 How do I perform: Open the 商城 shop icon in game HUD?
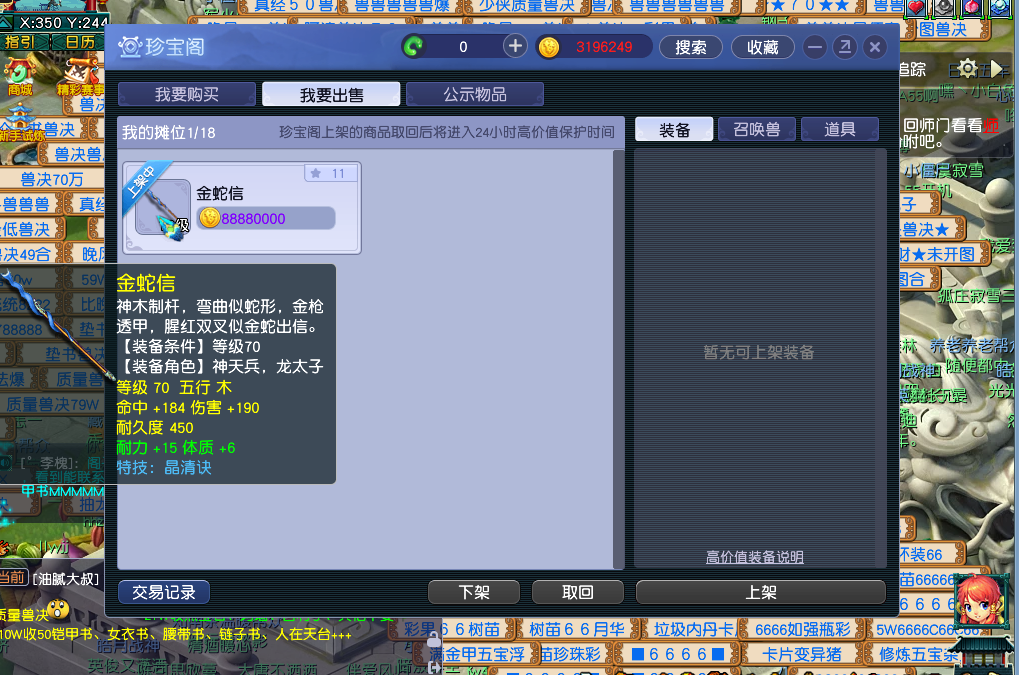click(20, 78)
